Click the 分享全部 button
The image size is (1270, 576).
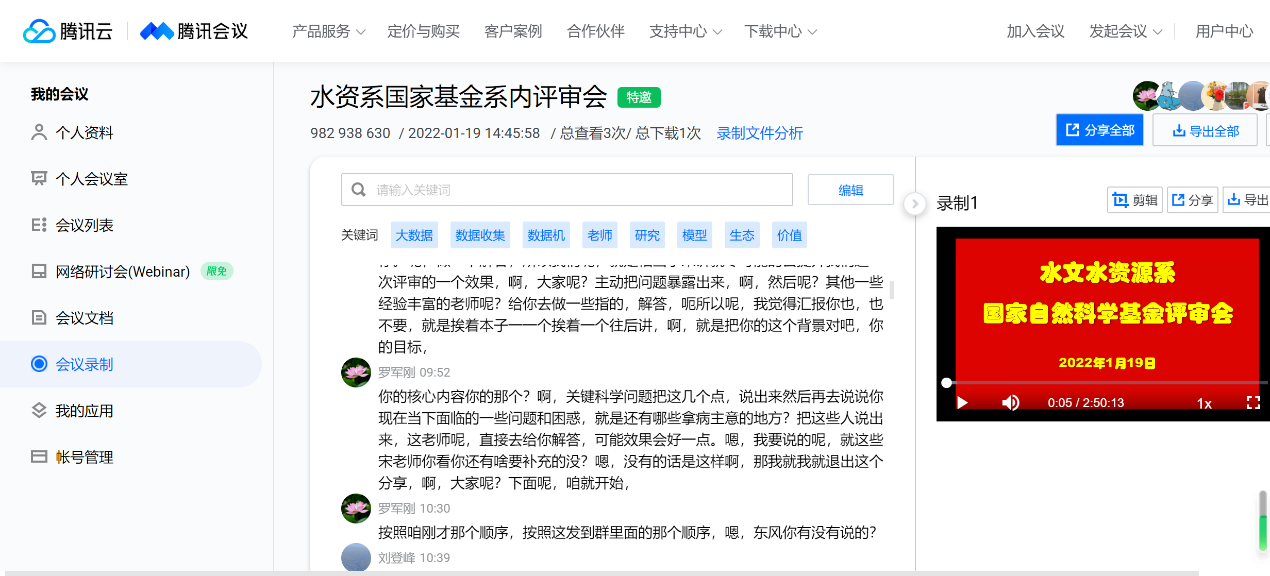click(x=1099, y=130)
